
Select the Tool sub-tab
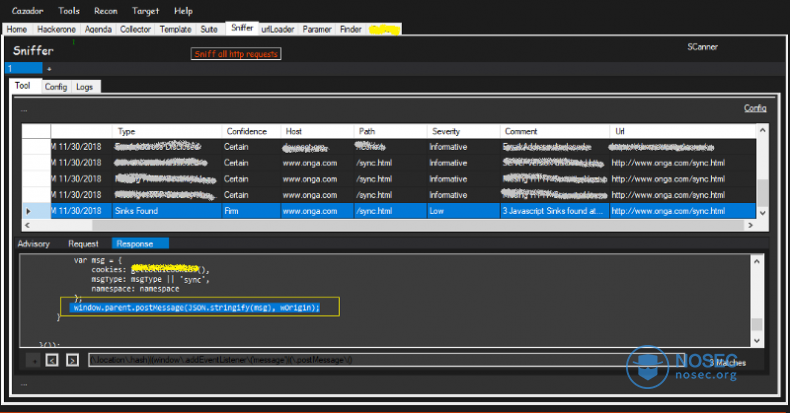(23, 86)
